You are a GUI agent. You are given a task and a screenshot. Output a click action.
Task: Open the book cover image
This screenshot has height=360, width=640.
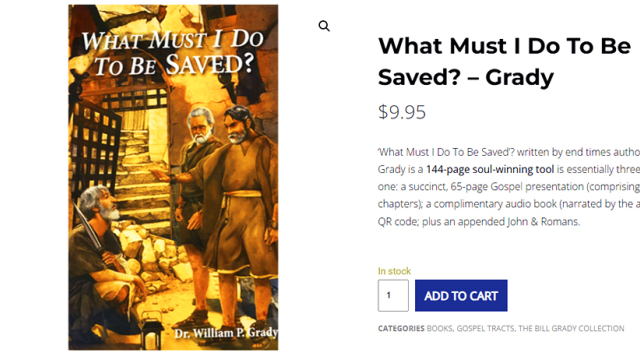(173, 177)
